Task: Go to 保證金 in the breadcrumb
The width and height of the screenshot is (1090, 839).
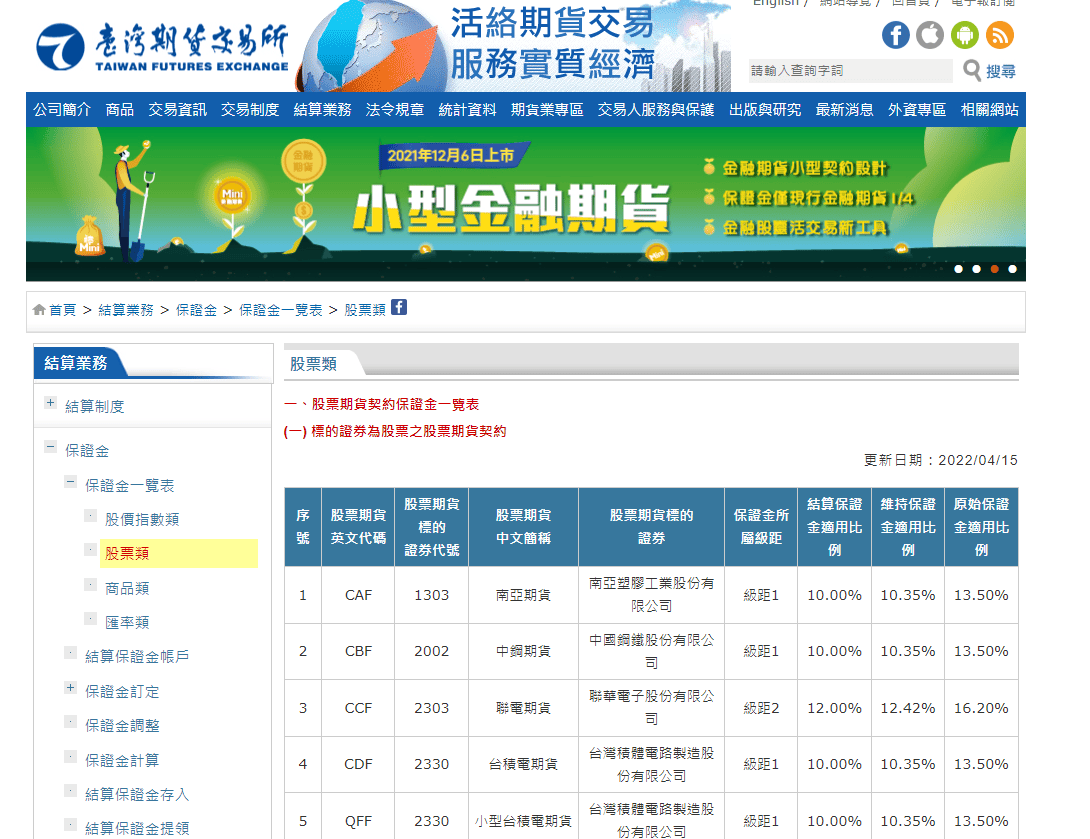Action: (x=196, y=310)
